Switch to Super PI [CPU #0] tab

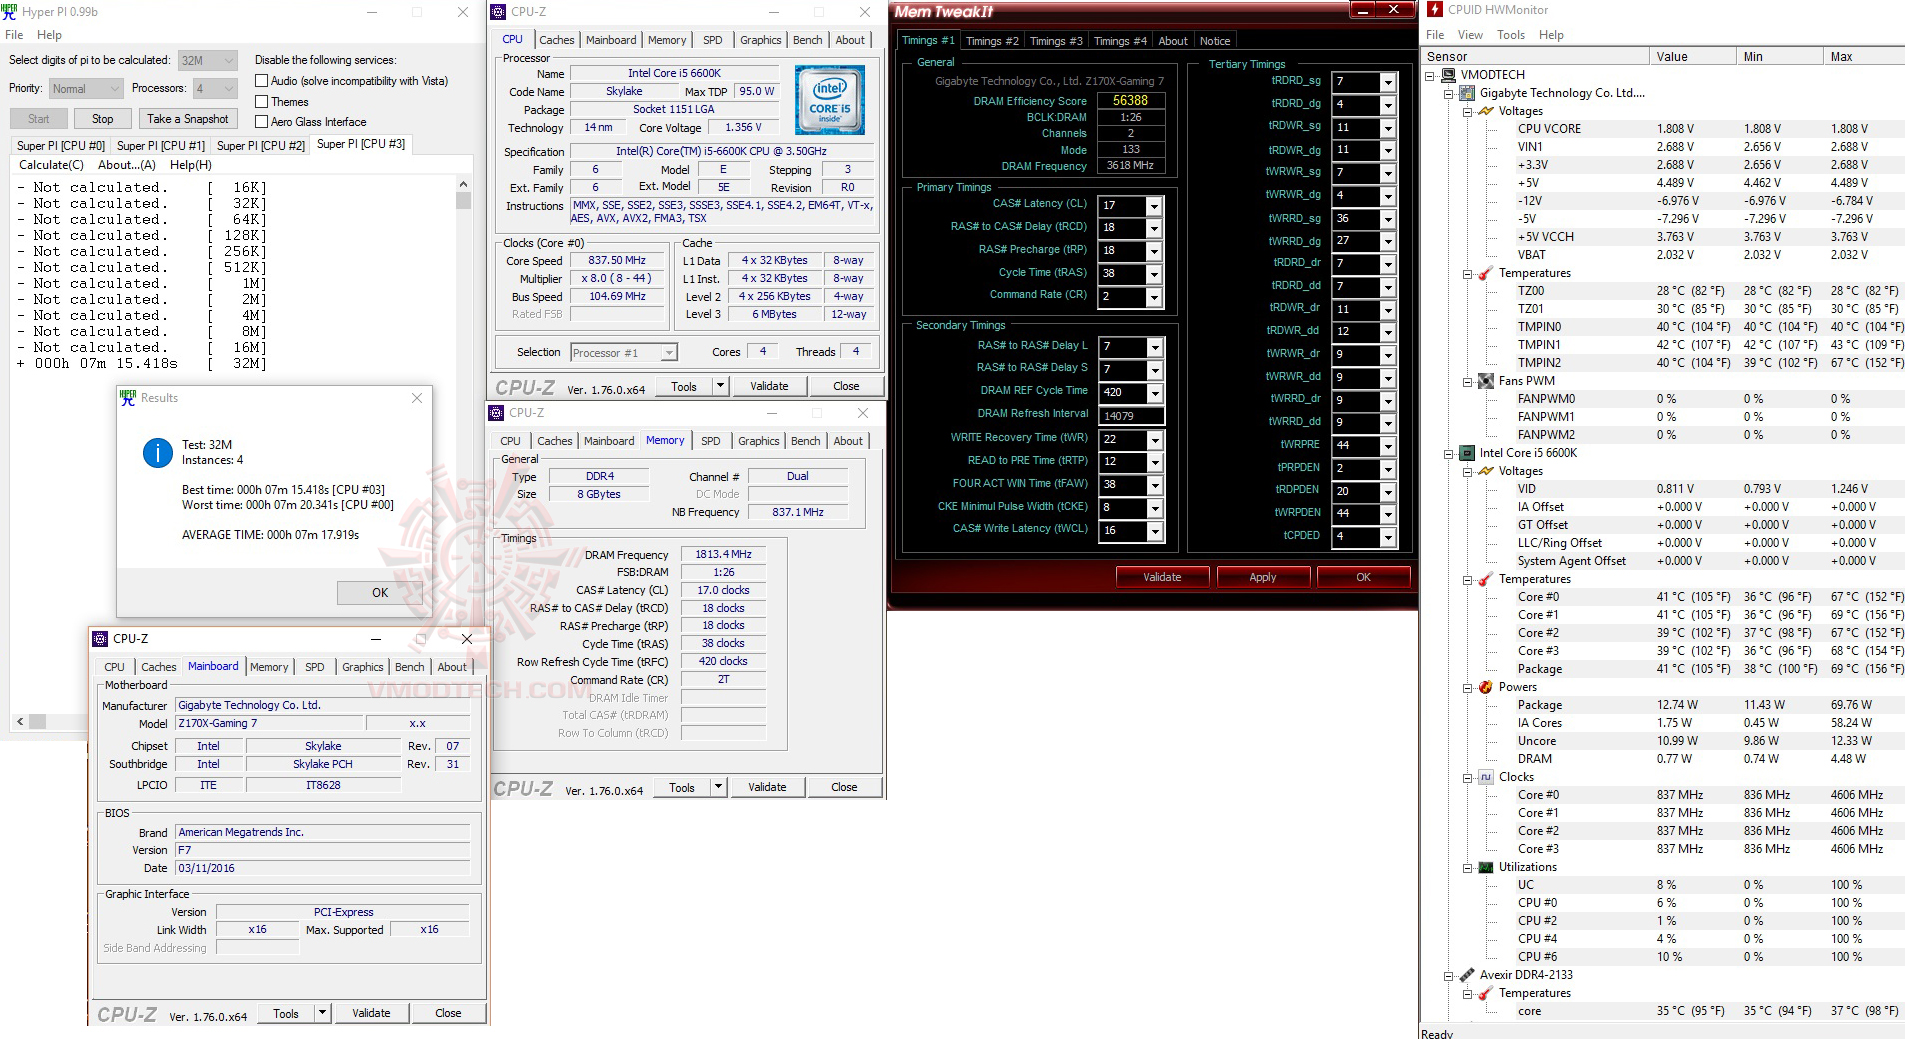click(61, 146)
